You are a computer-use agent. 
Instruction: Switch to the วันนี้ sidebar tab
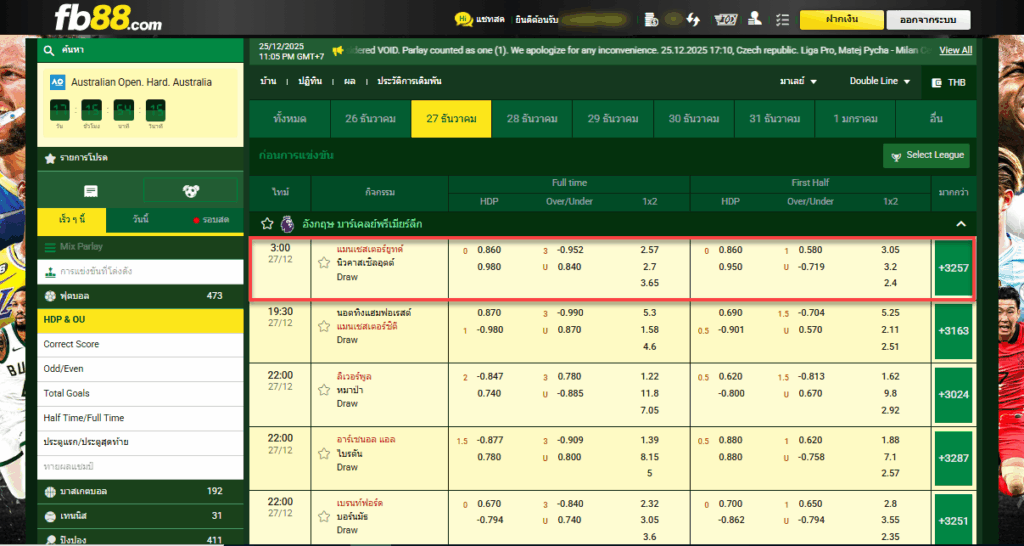pyautogui.click(x=140, y=219)
